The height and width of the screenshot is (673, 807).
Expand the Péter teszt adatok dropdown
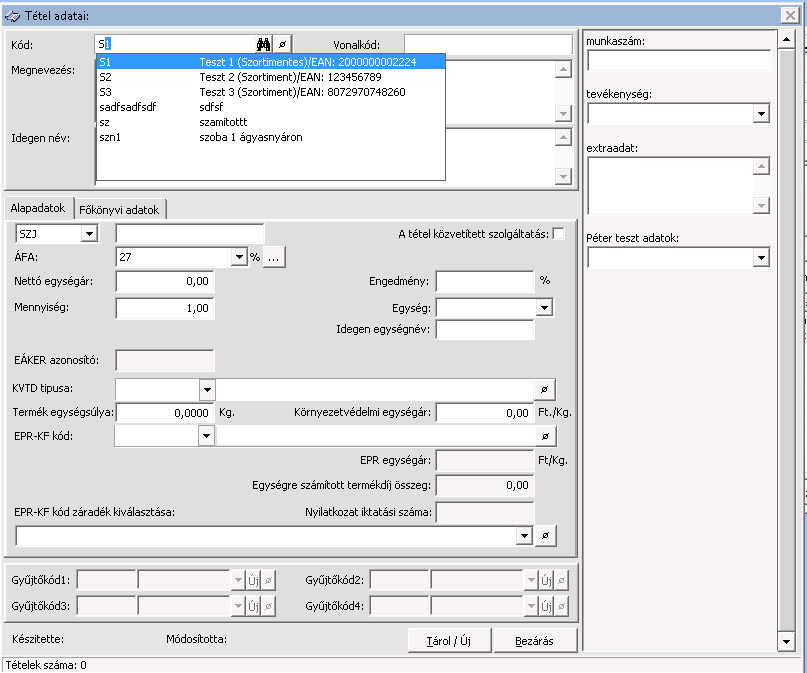coord(761,257)
